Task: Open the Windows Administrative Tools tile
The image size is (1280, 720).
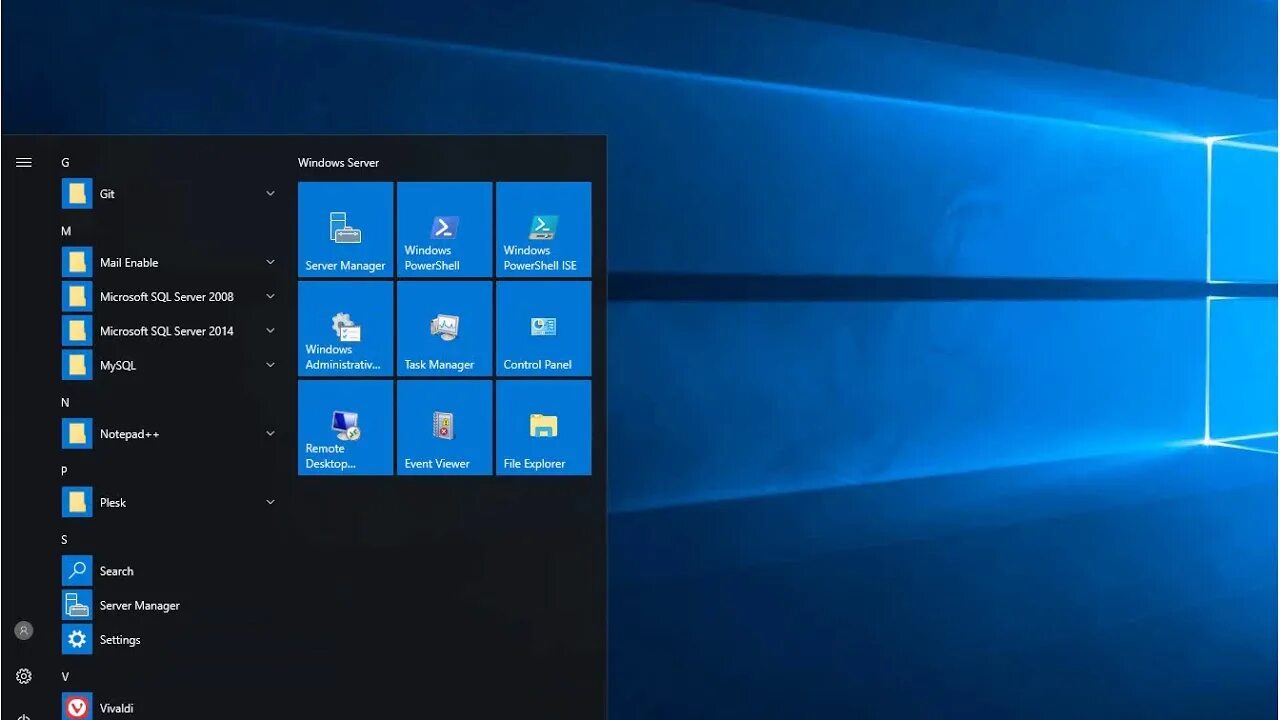Action: [345, 328]
